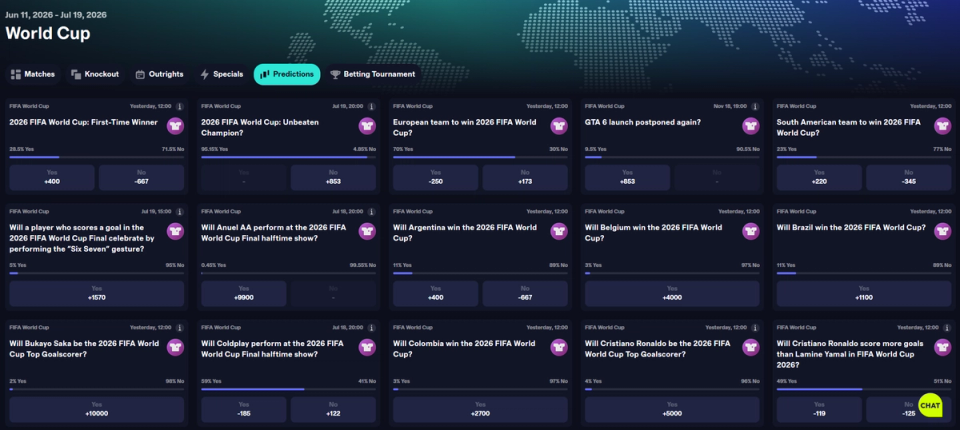Click '95.15% Yes' on Unbeaten Champion card

pos(214,149)
